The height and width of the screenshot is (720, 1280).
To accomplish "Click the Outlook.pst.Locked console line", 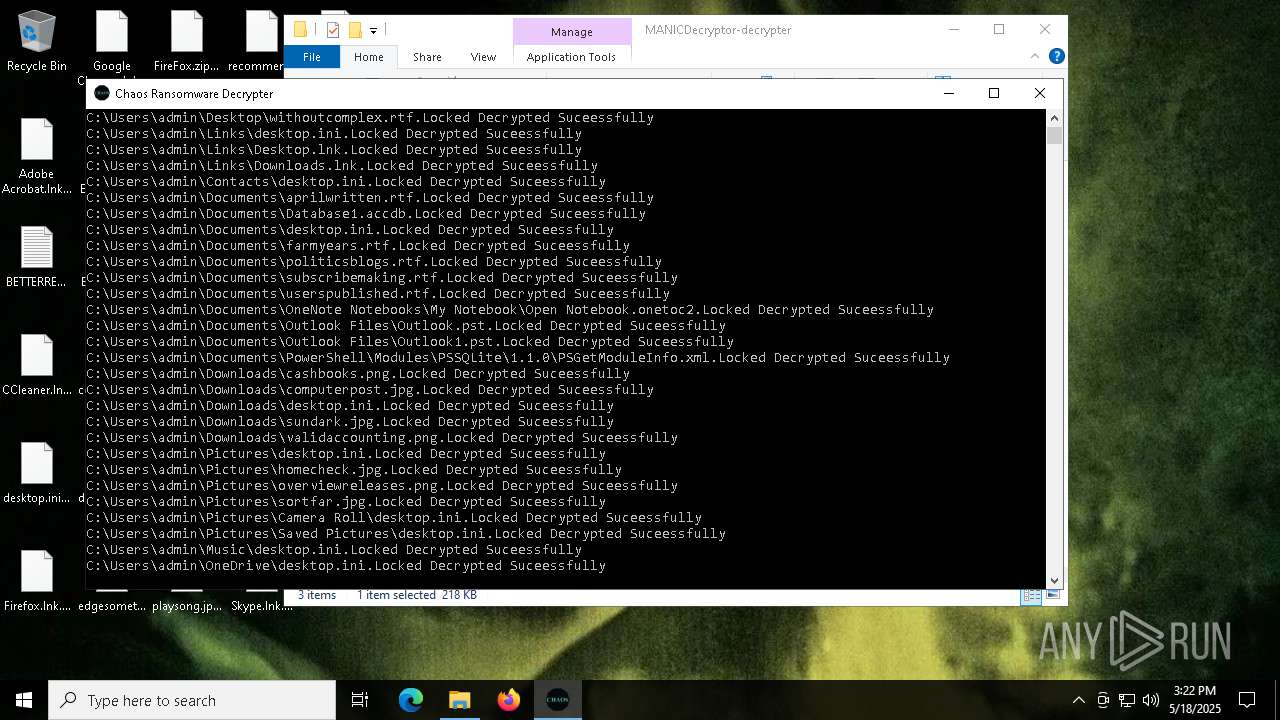I will (406, 325).
